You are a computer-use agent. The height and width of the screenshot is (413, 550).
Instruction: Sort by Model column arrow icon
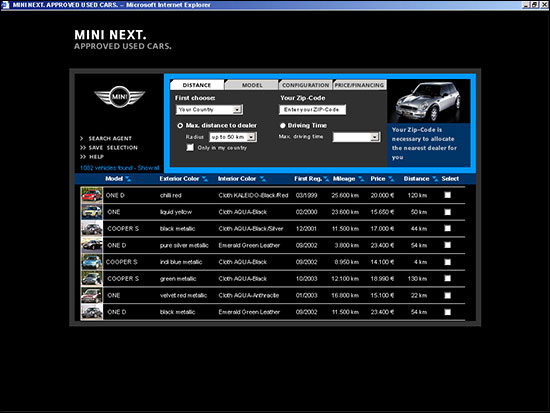pyautogui.click(x=128, y=179)
